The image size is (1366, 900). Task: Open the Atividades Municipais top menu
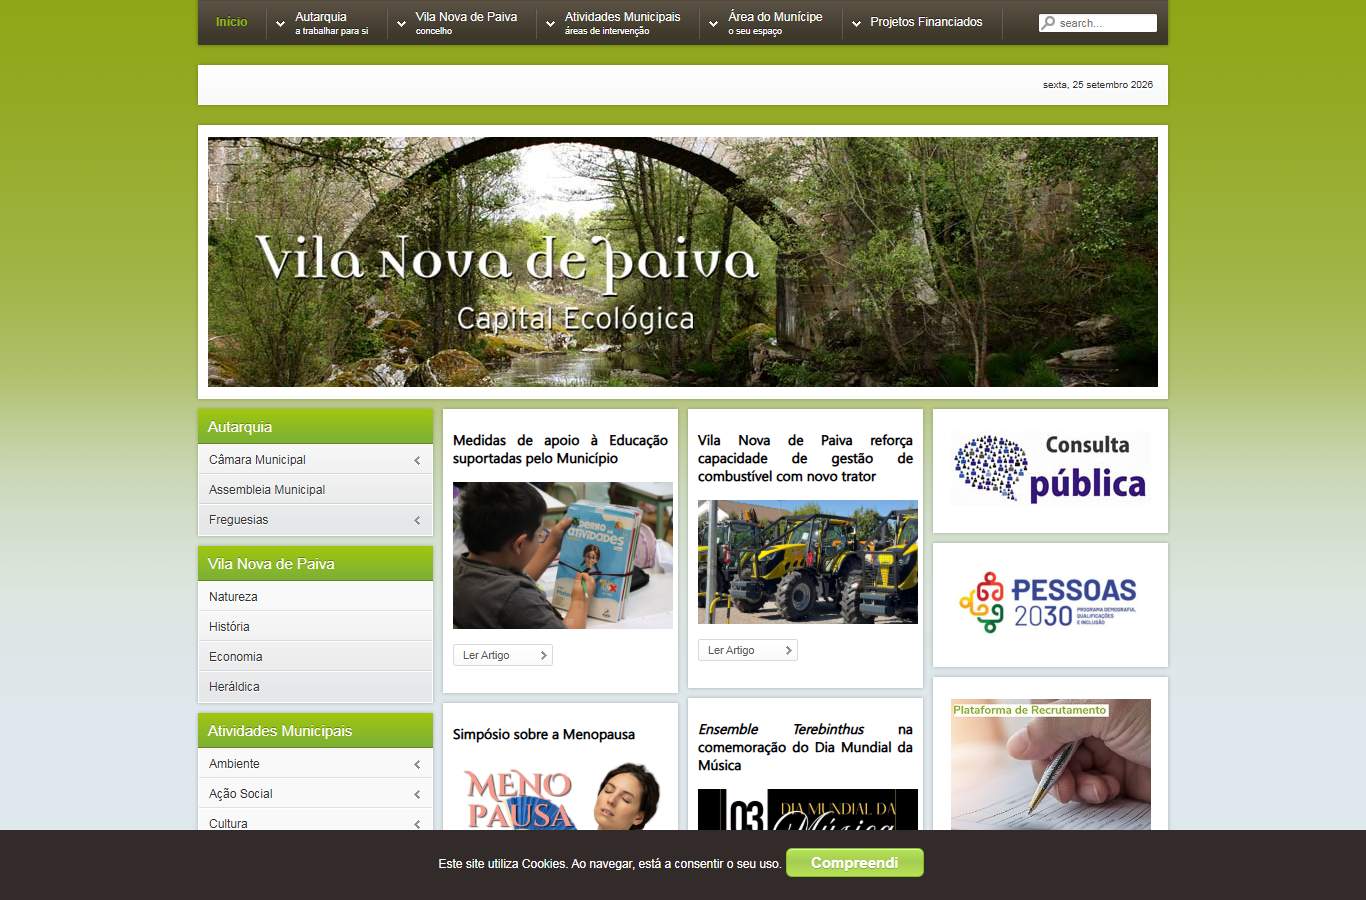[622, 23]
